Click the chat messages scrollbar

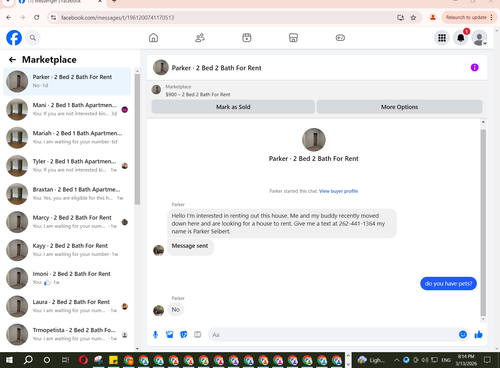(x=483, y=223)
